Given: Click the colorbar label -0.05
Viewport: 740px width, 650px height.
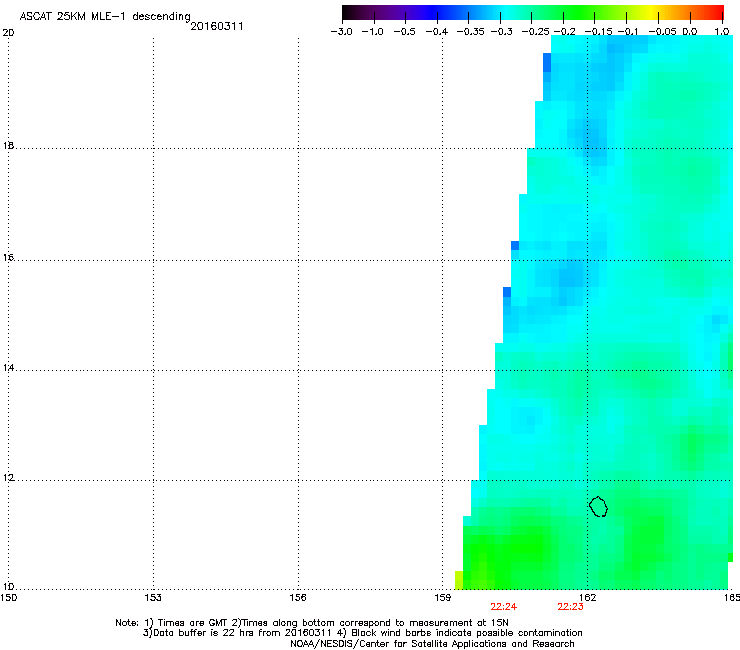Looking at the screenshot, I should click(x=662, y=32).
